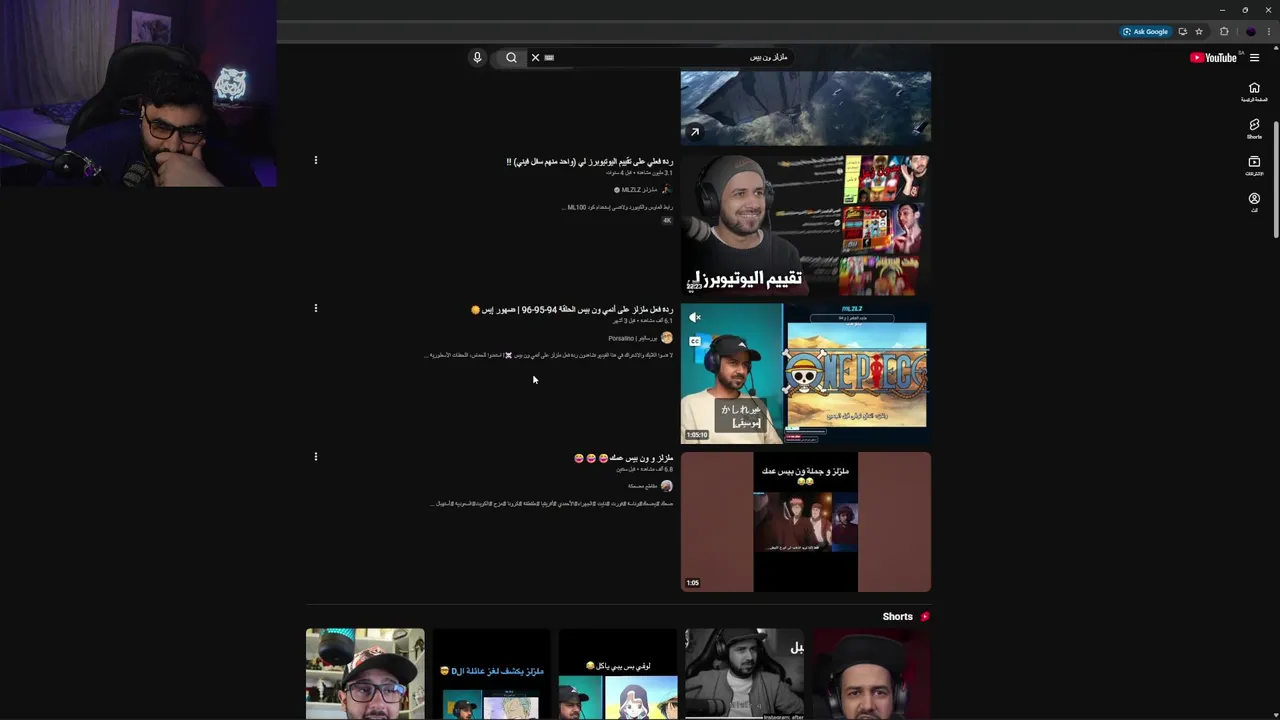Toggle captions CC on One Piece preview
The image size is (1280, 720).
695,341
